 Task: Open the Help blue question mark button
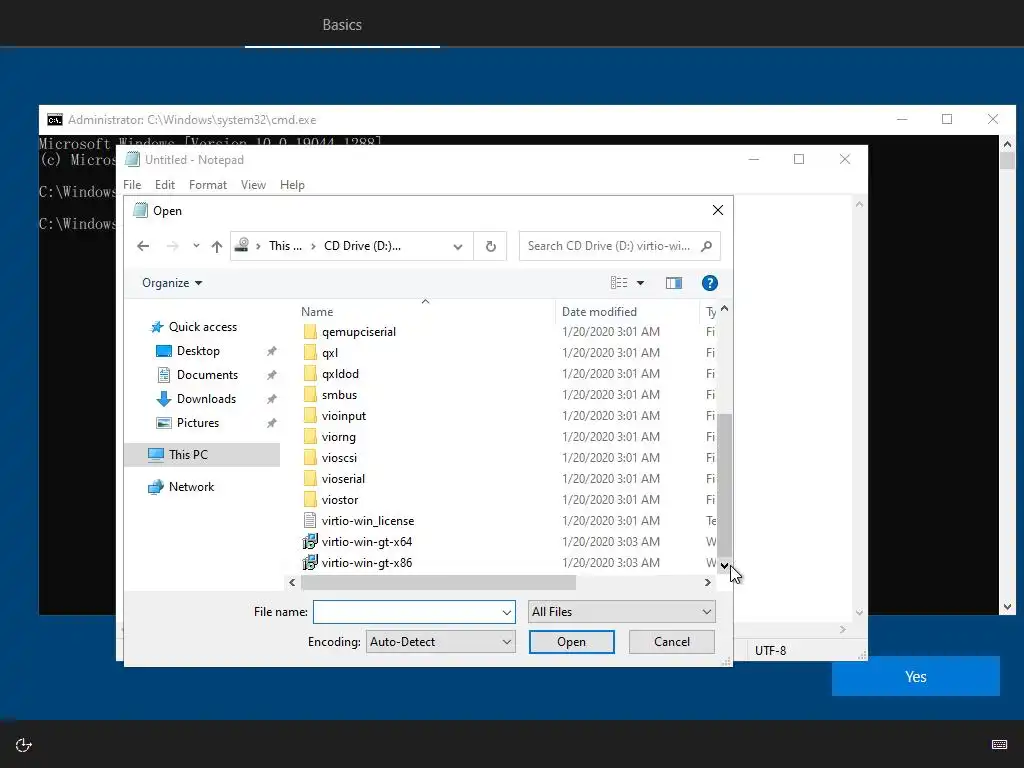click(x=710, y=283)
